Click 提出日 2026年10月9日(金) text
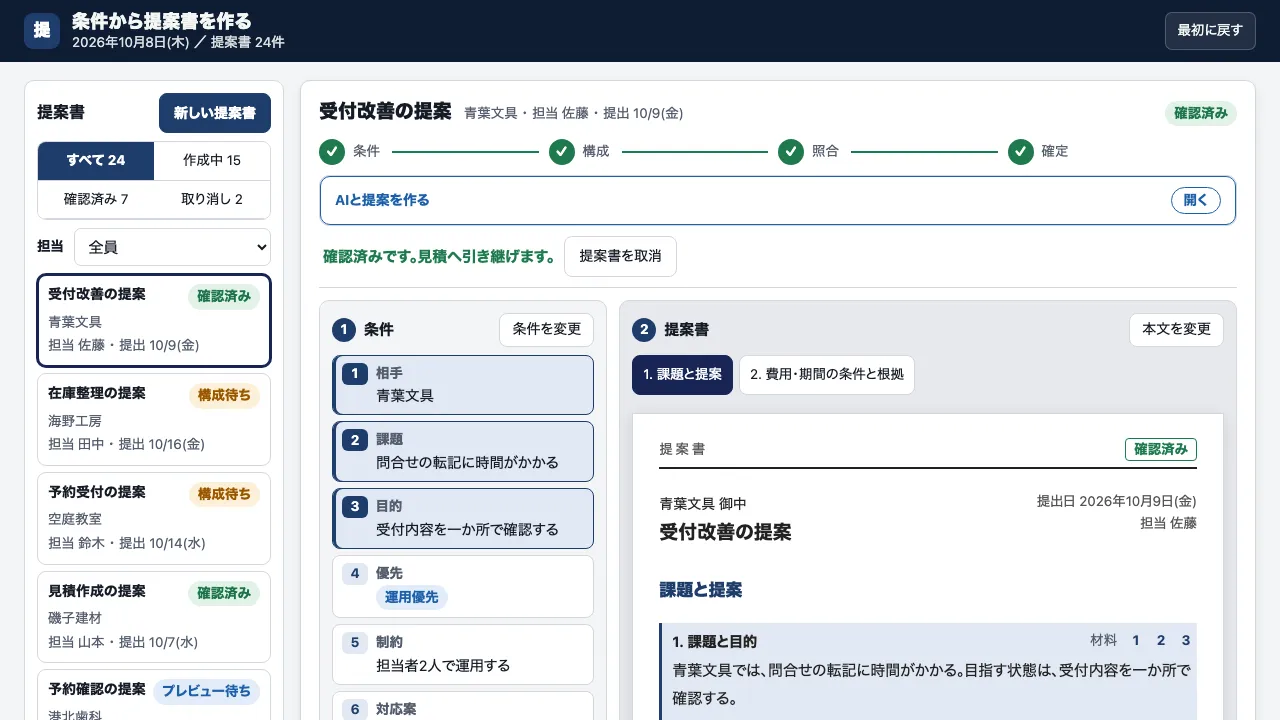The height and width of the screenshot is (720, 1280). (x=1116, y=501)
